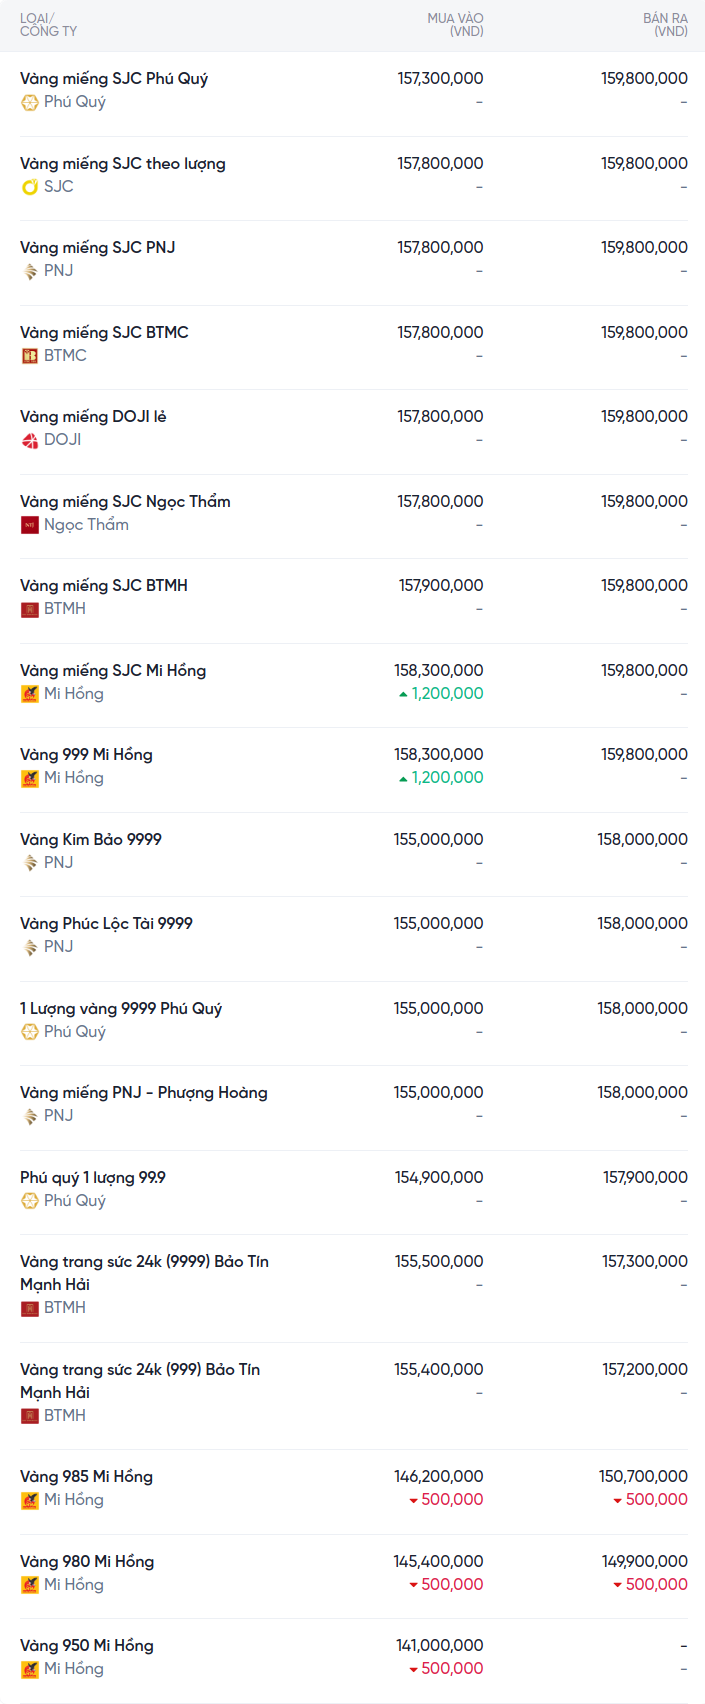Screen dimensions: 705x1704
Task: Open Vàng miếng DOJI lẻ row title
Action: click(x=93, y=416)
